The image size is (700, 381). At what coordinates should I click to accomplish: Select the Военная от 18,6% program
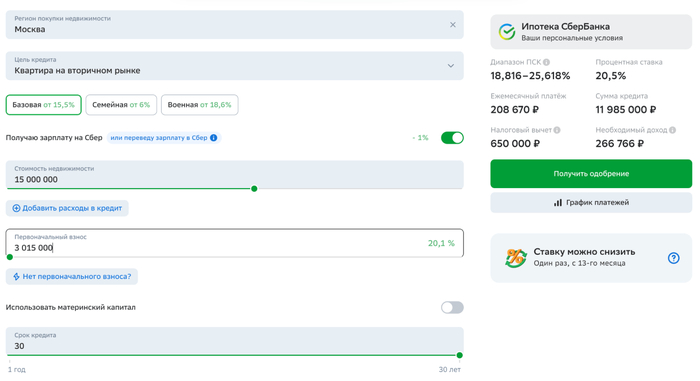[x=200, y=105]
